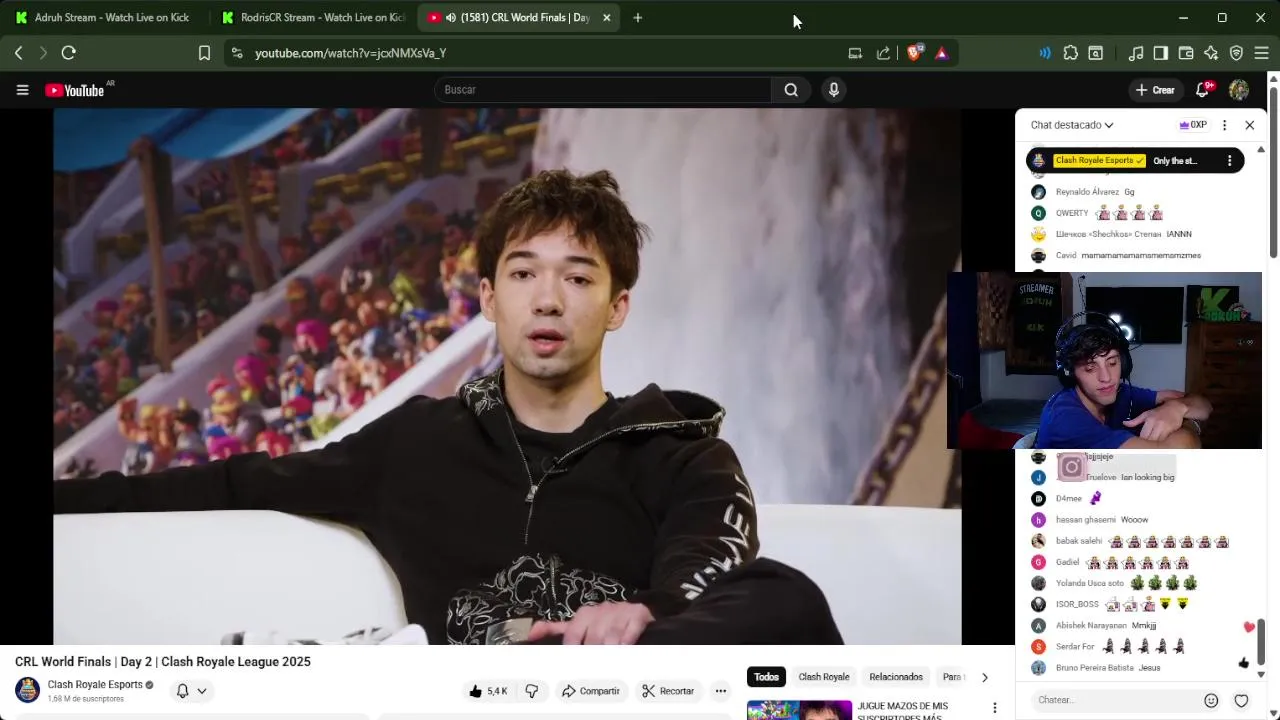Send a heart reaction in chat

pos(1241,700)
